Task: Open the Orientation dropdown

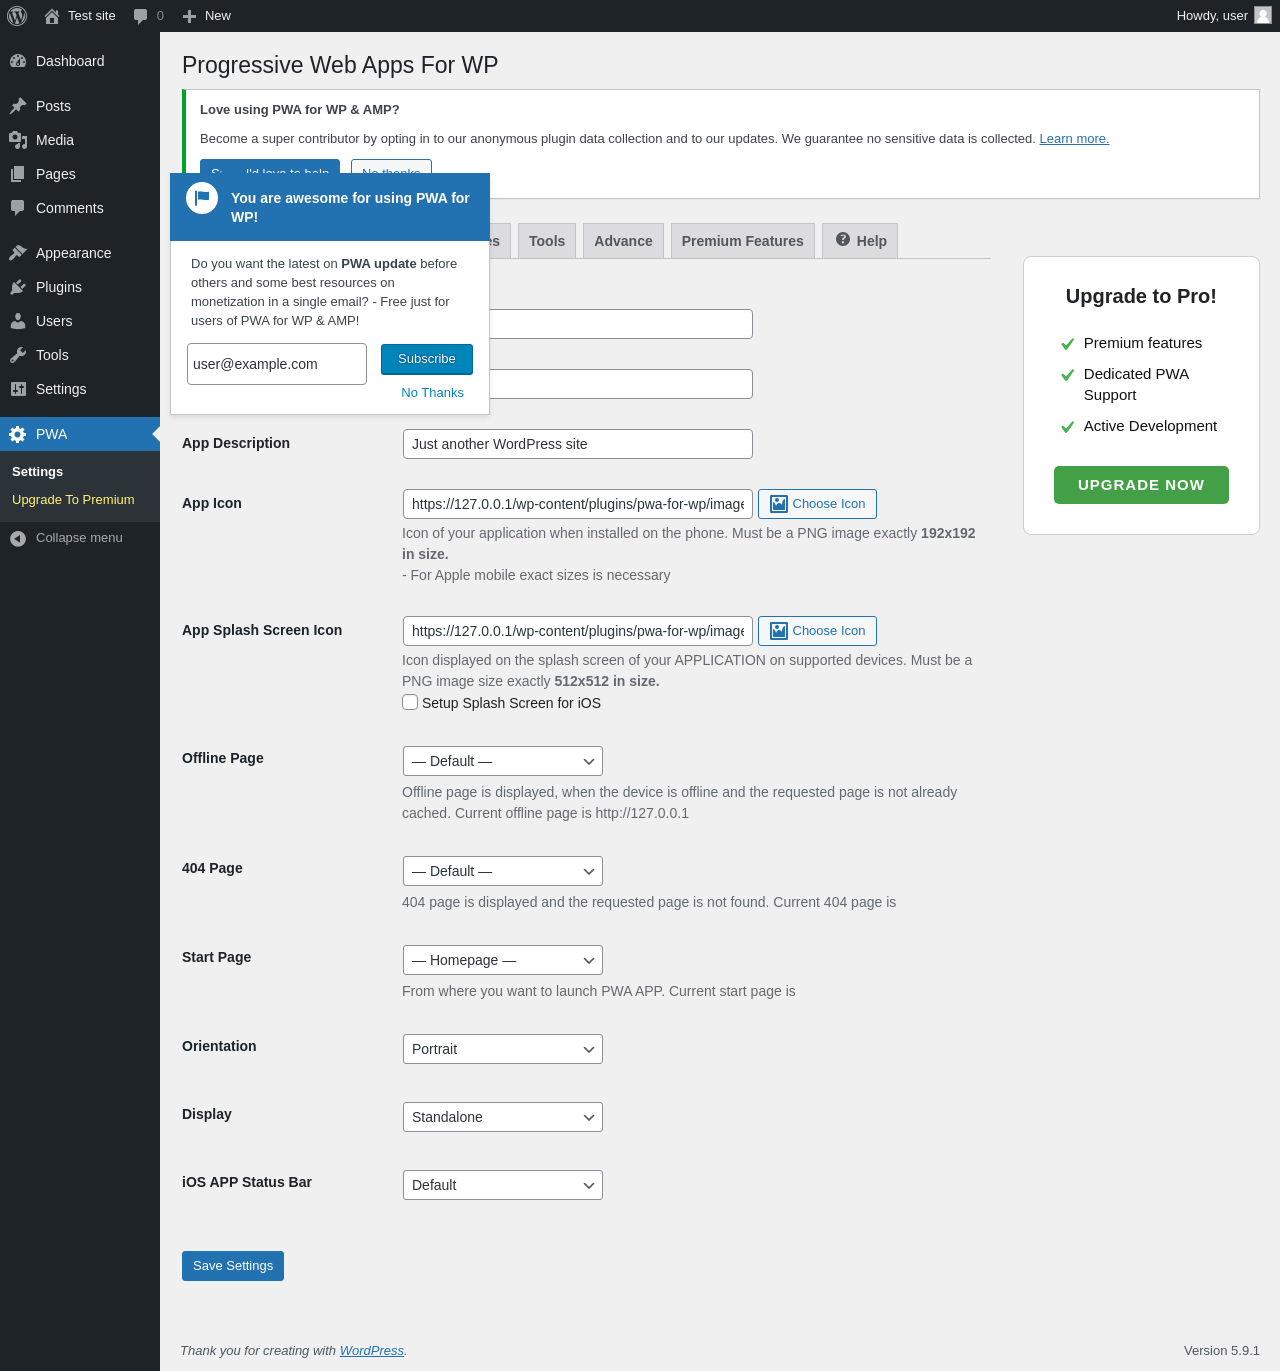Action: pyautogui.click(x=503, y=1049)
